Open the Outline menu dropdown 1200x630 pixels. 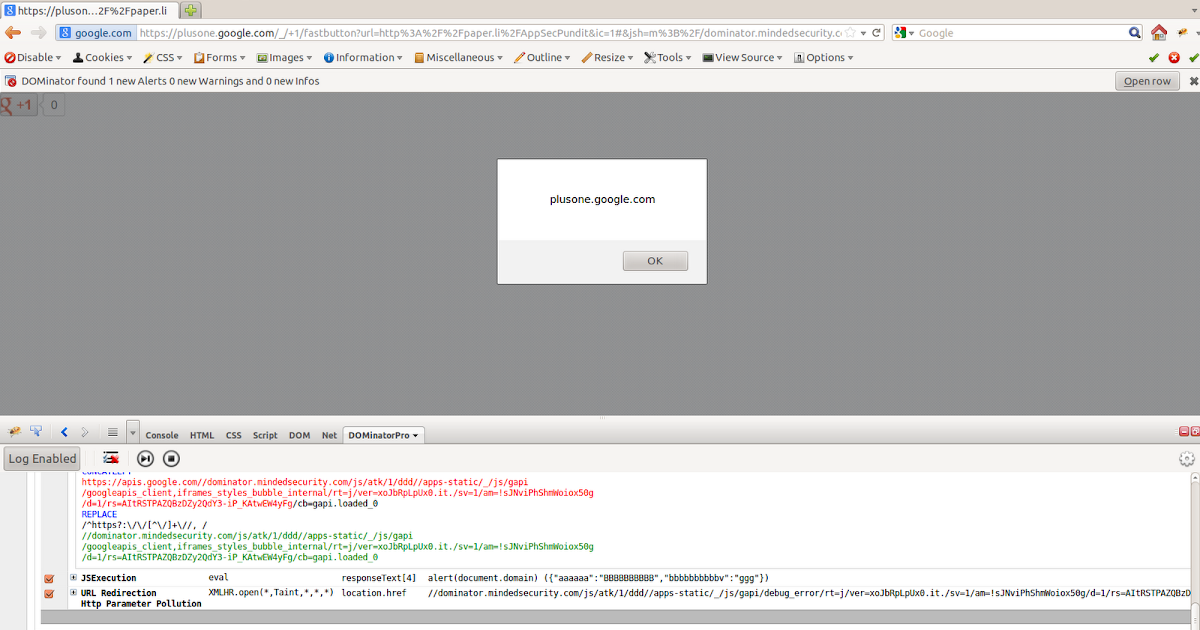click(x=543, y=58)
